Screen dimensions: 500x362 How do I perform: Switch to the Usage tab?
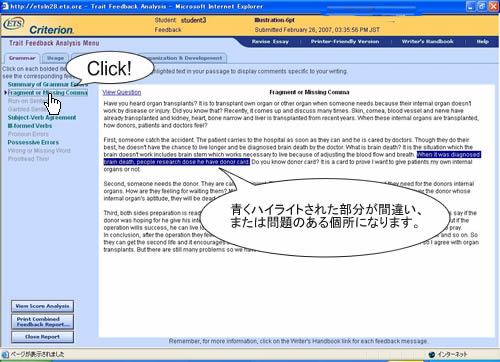click(x=55, y=58)
